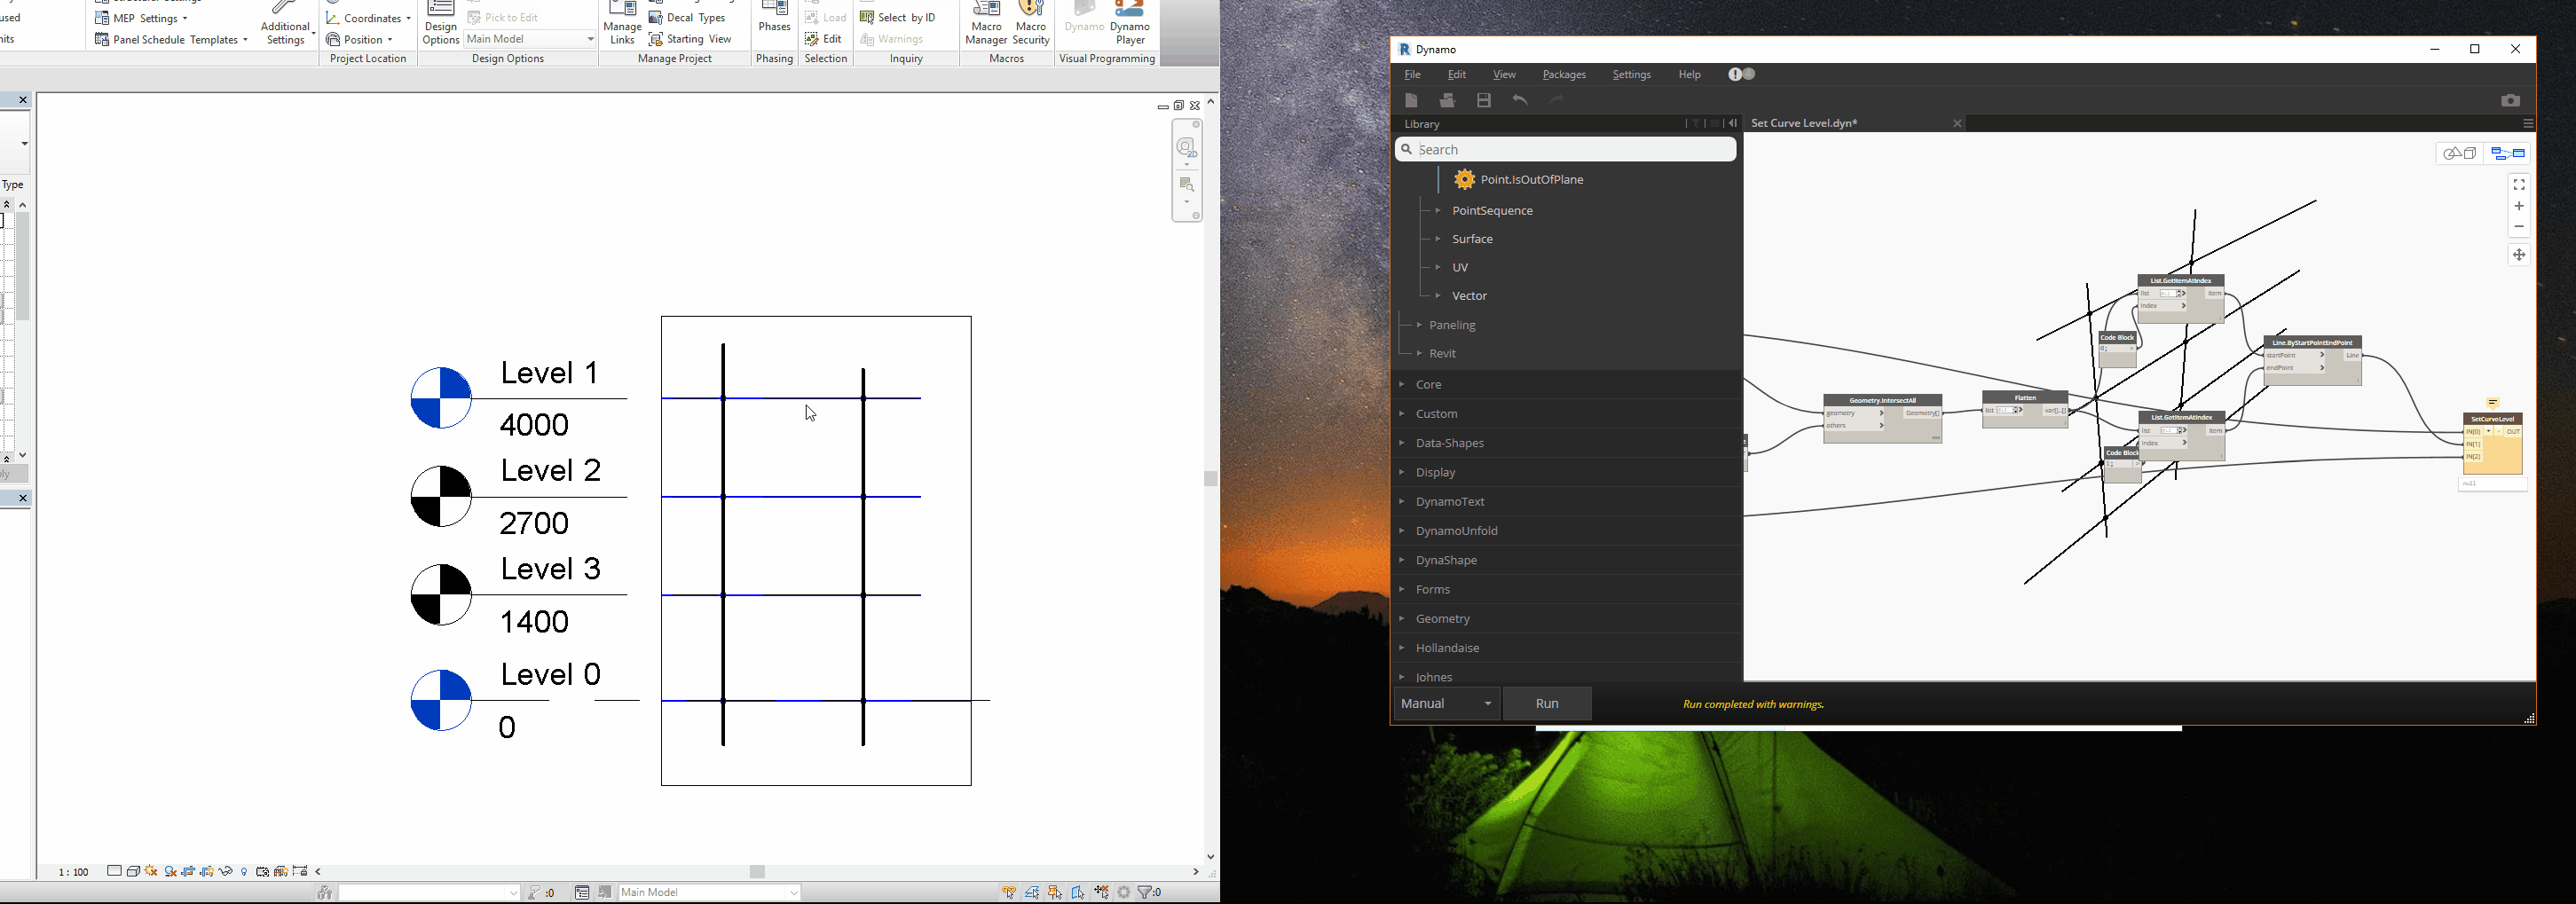Open Main Model dropdown in status bar
This screenshot has width=2576, height=904.
coord(710,893)
